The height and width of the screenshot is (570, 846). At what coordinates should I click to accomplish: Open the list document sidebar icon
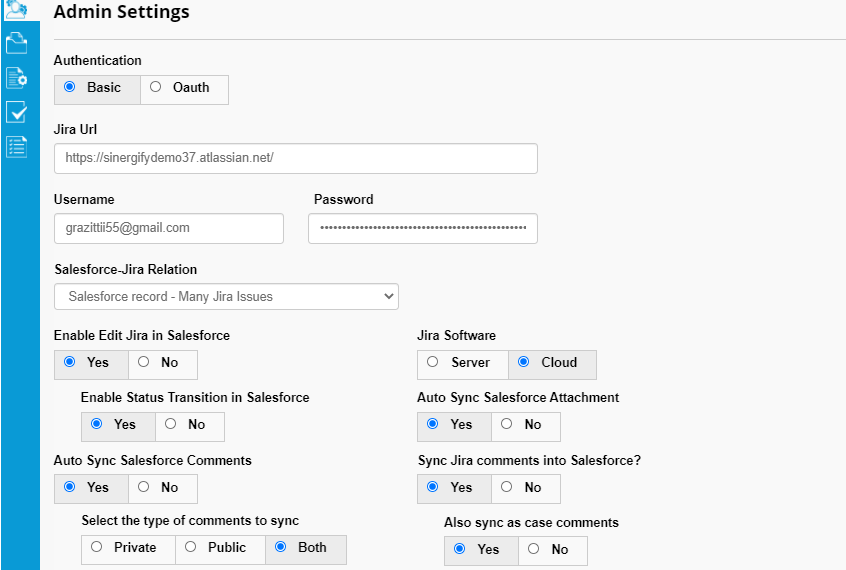point(16,147)
